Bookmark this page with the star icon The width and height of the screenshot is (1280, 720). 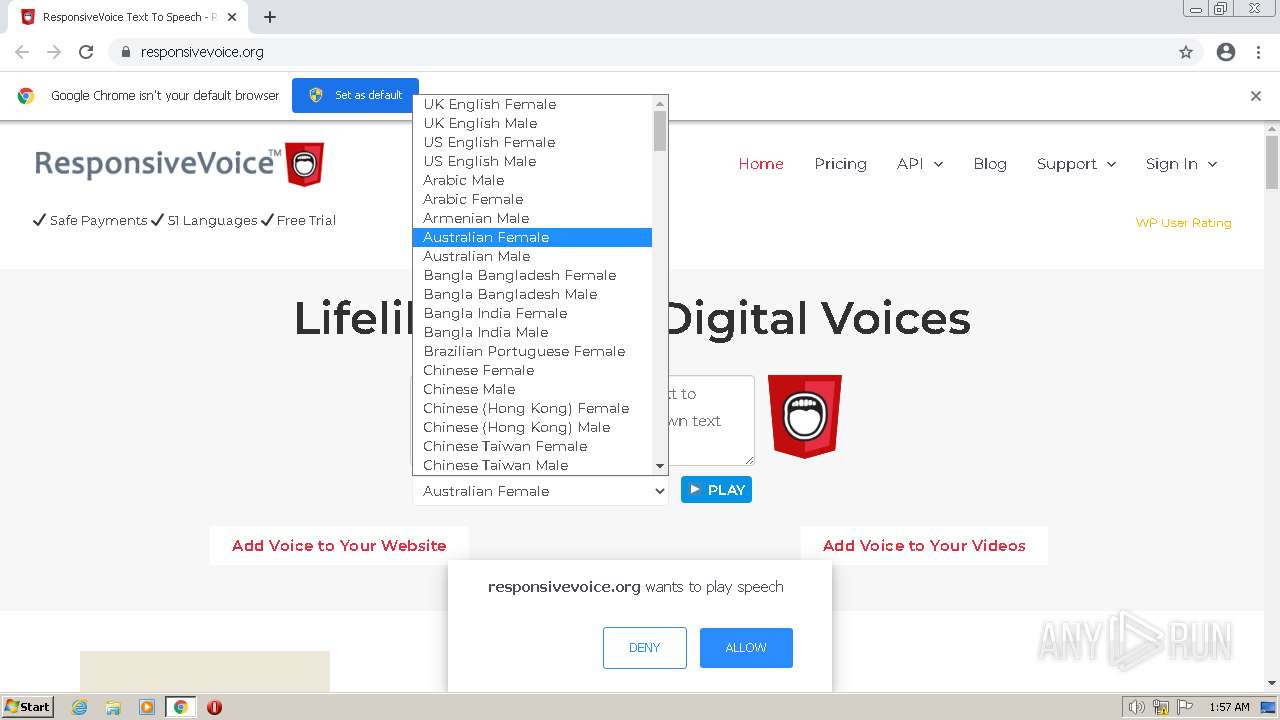click(1186, 52)
